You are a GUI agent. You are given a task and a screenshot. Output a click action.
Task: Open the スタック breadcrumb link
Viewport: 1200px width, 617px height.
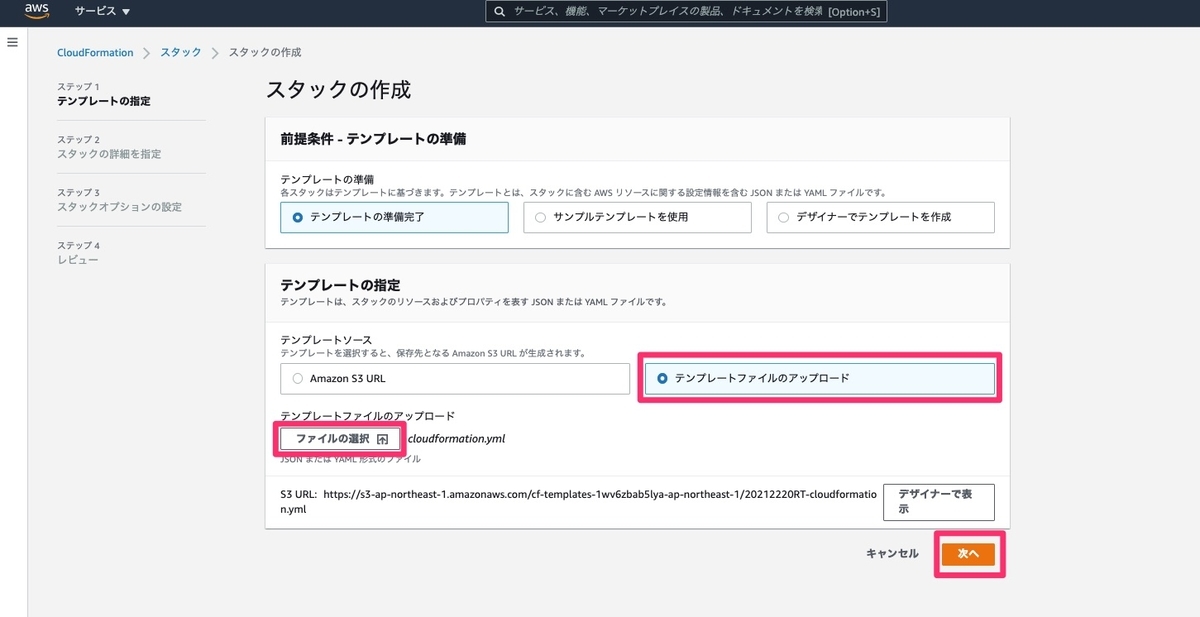pos(181,52)
